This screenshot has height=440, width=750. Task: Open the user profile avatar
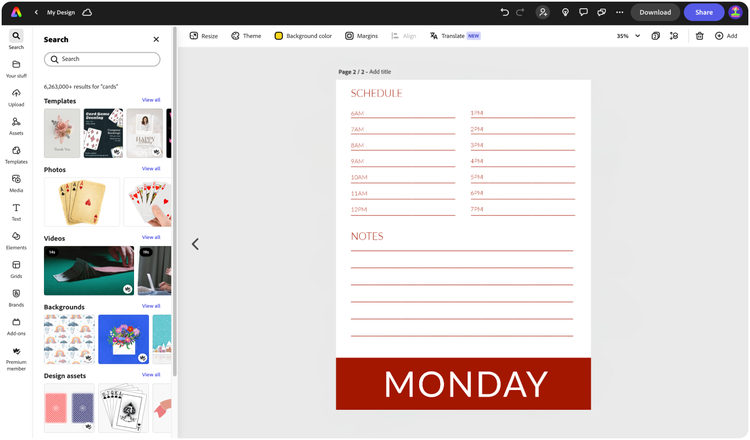click(735, 12)
